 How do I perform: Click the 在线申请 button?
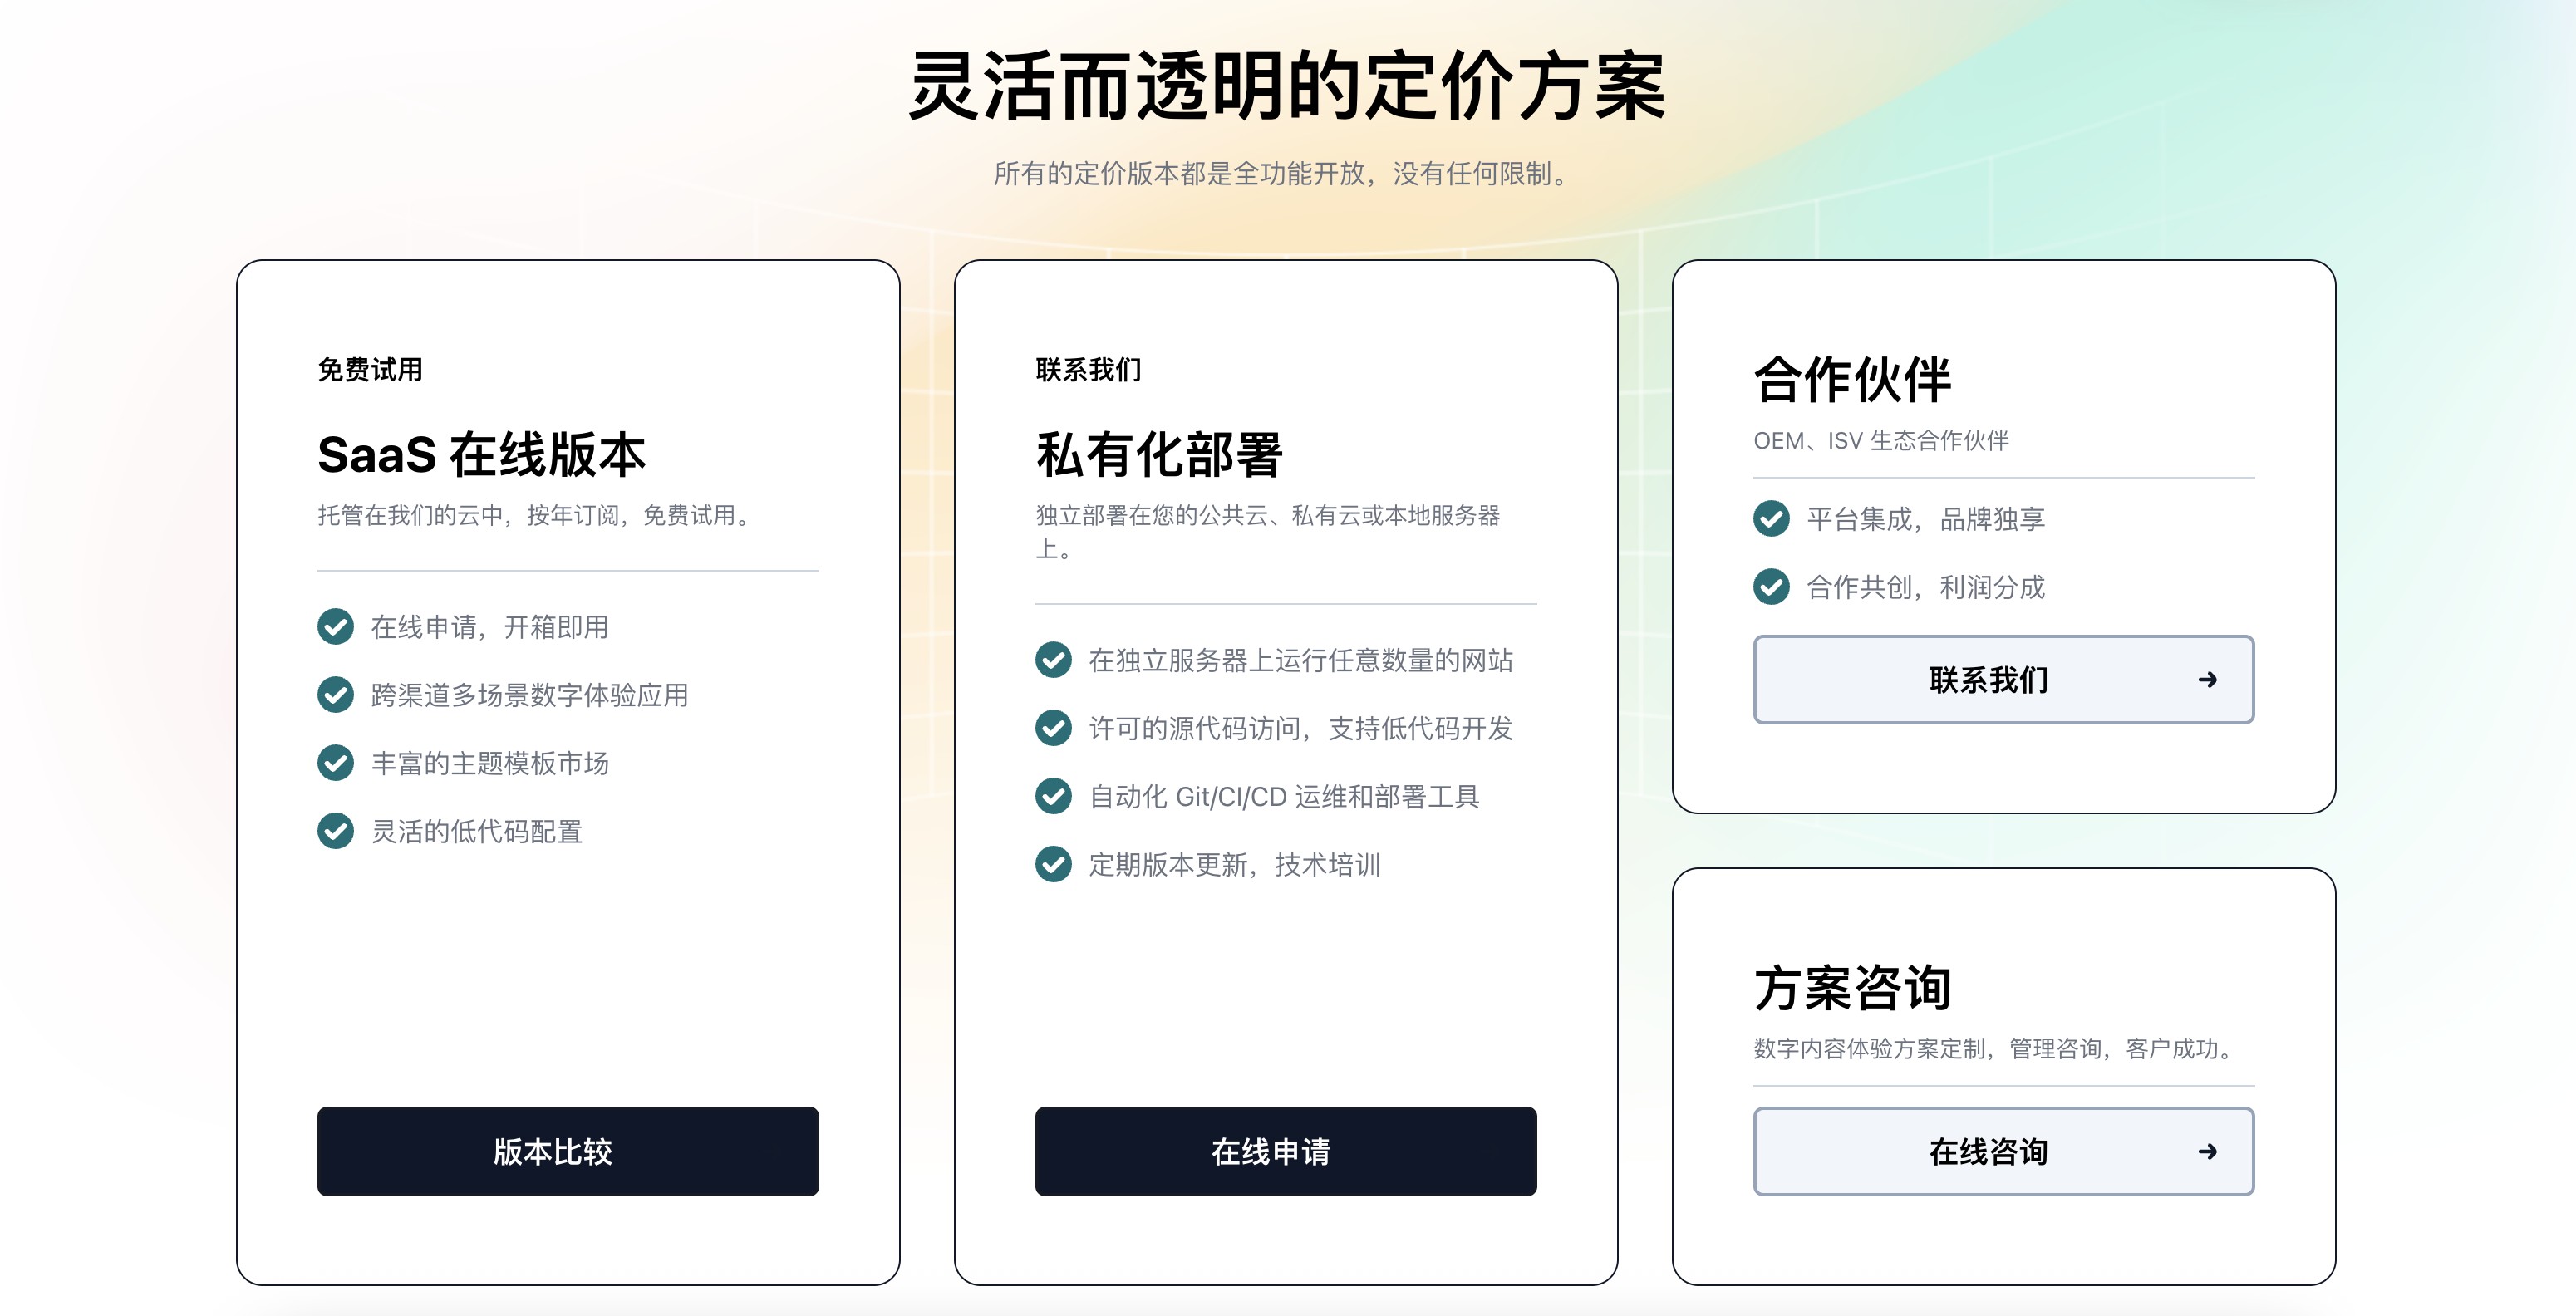(1285, 1151)
